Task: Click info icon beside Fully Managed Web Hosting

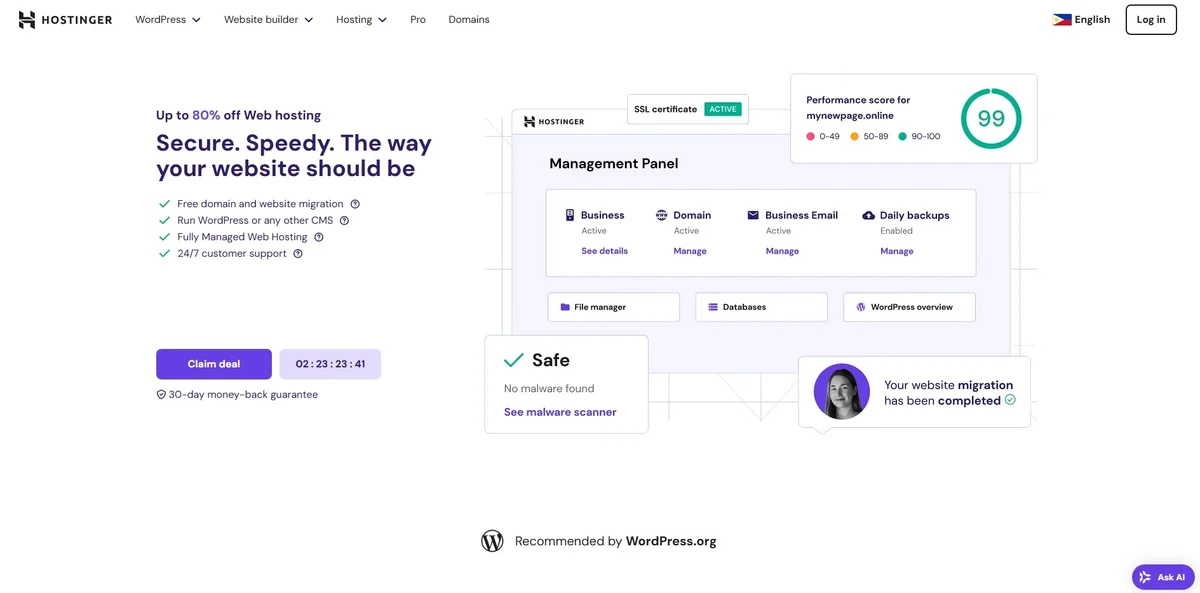Action: click(319, 237)
